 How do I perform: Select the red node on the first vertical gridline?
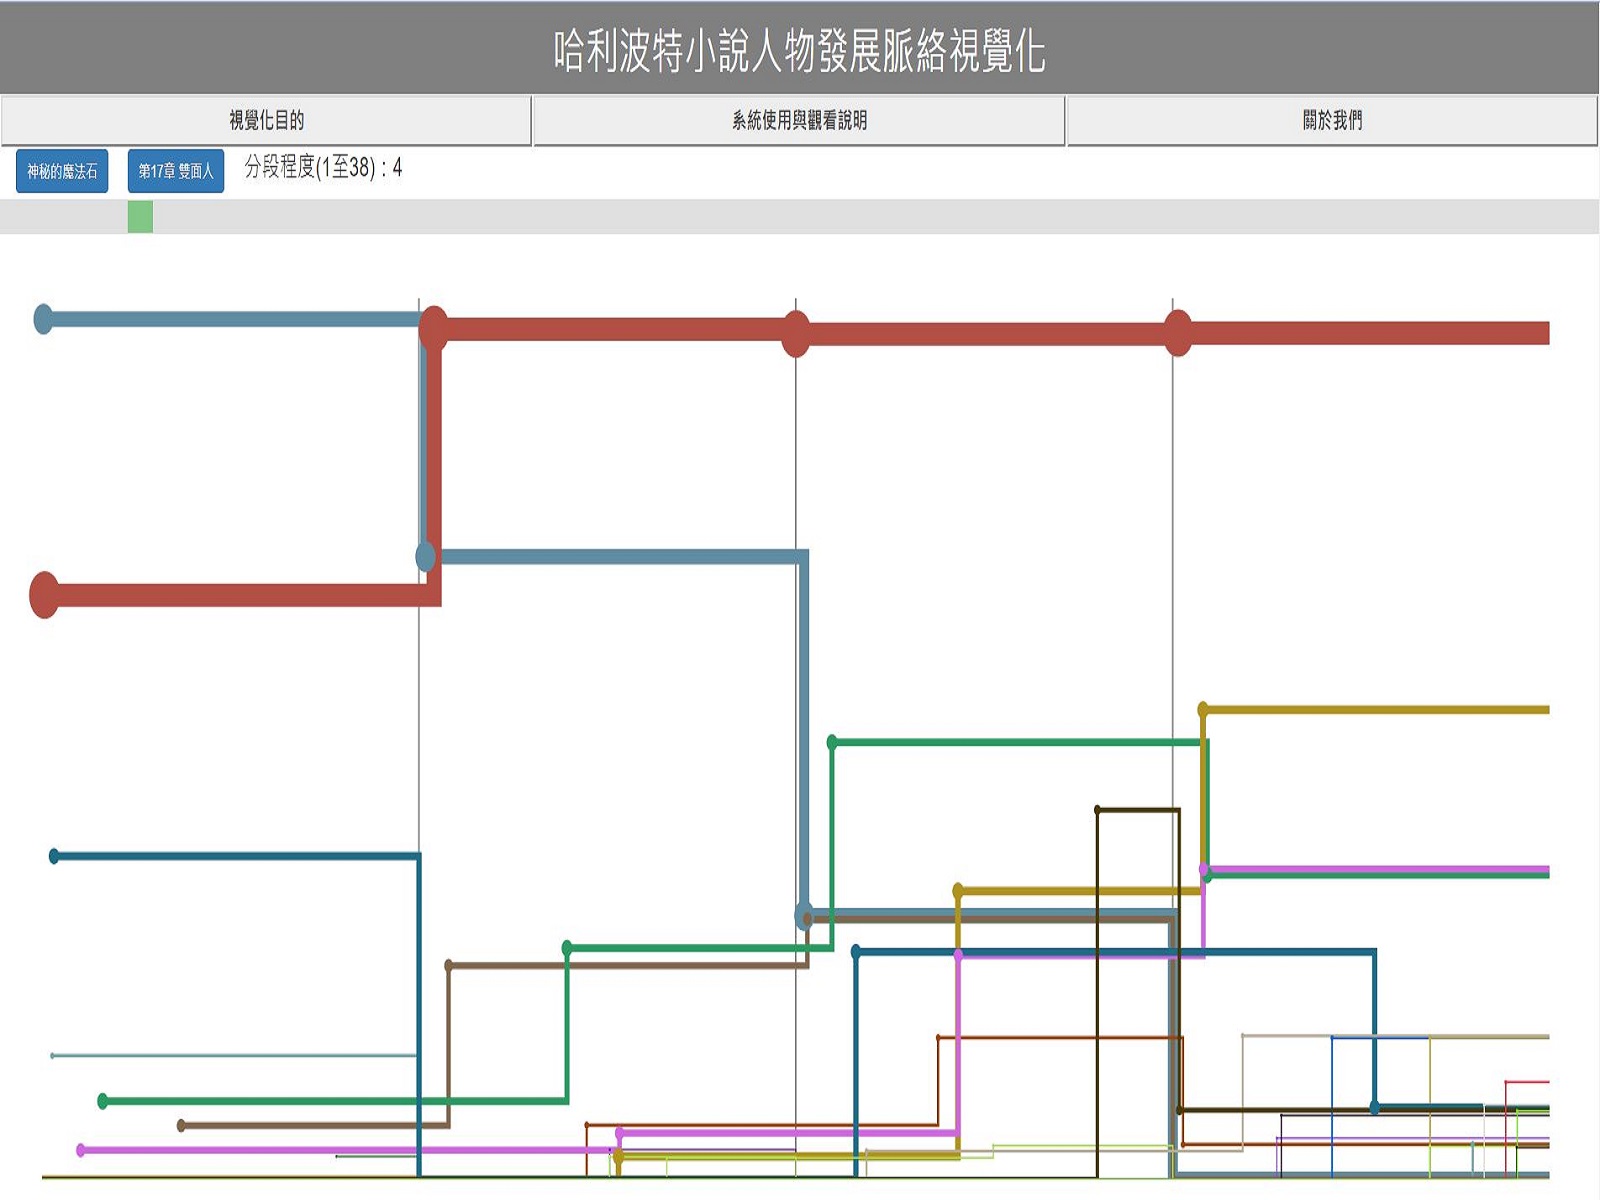pos(433,328)
